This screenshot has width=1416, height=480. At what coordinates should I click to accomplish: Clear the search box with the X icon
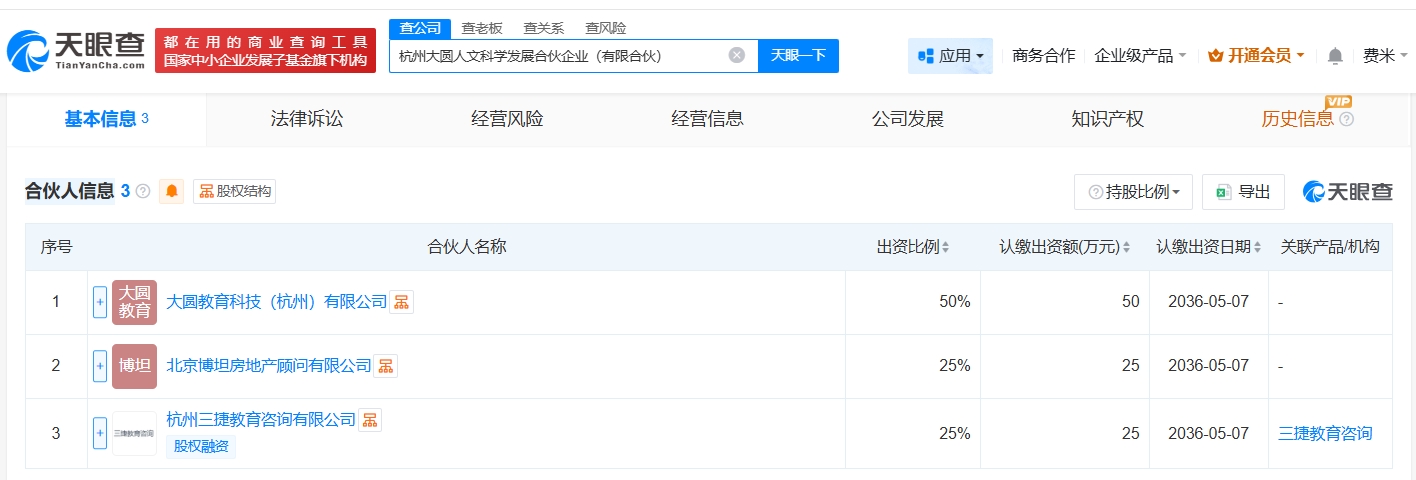[737, 55]
